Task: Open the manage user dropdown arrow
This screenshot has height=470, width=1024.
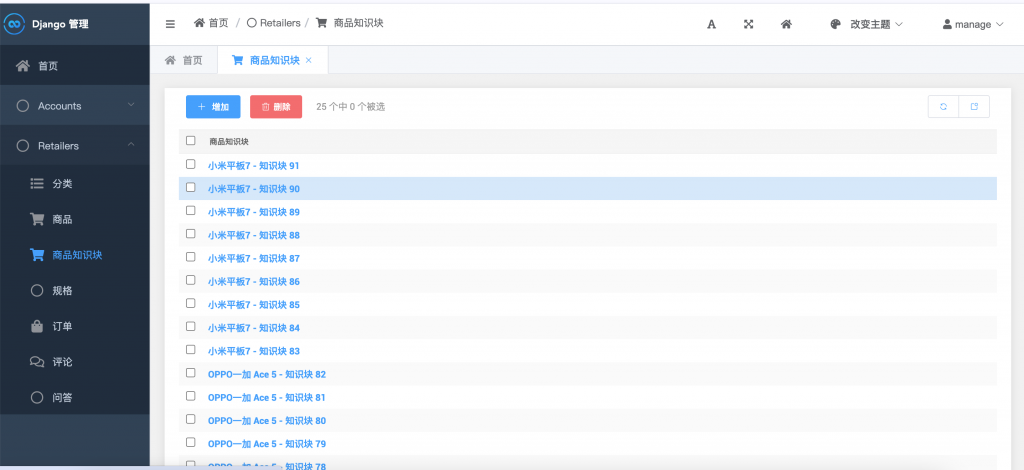Action: point(999,24)
